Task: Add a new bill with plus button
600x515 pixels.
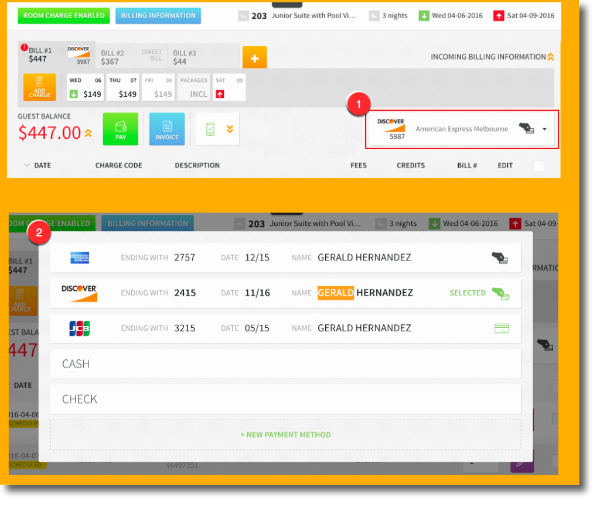Action: [x=254, y=58]
